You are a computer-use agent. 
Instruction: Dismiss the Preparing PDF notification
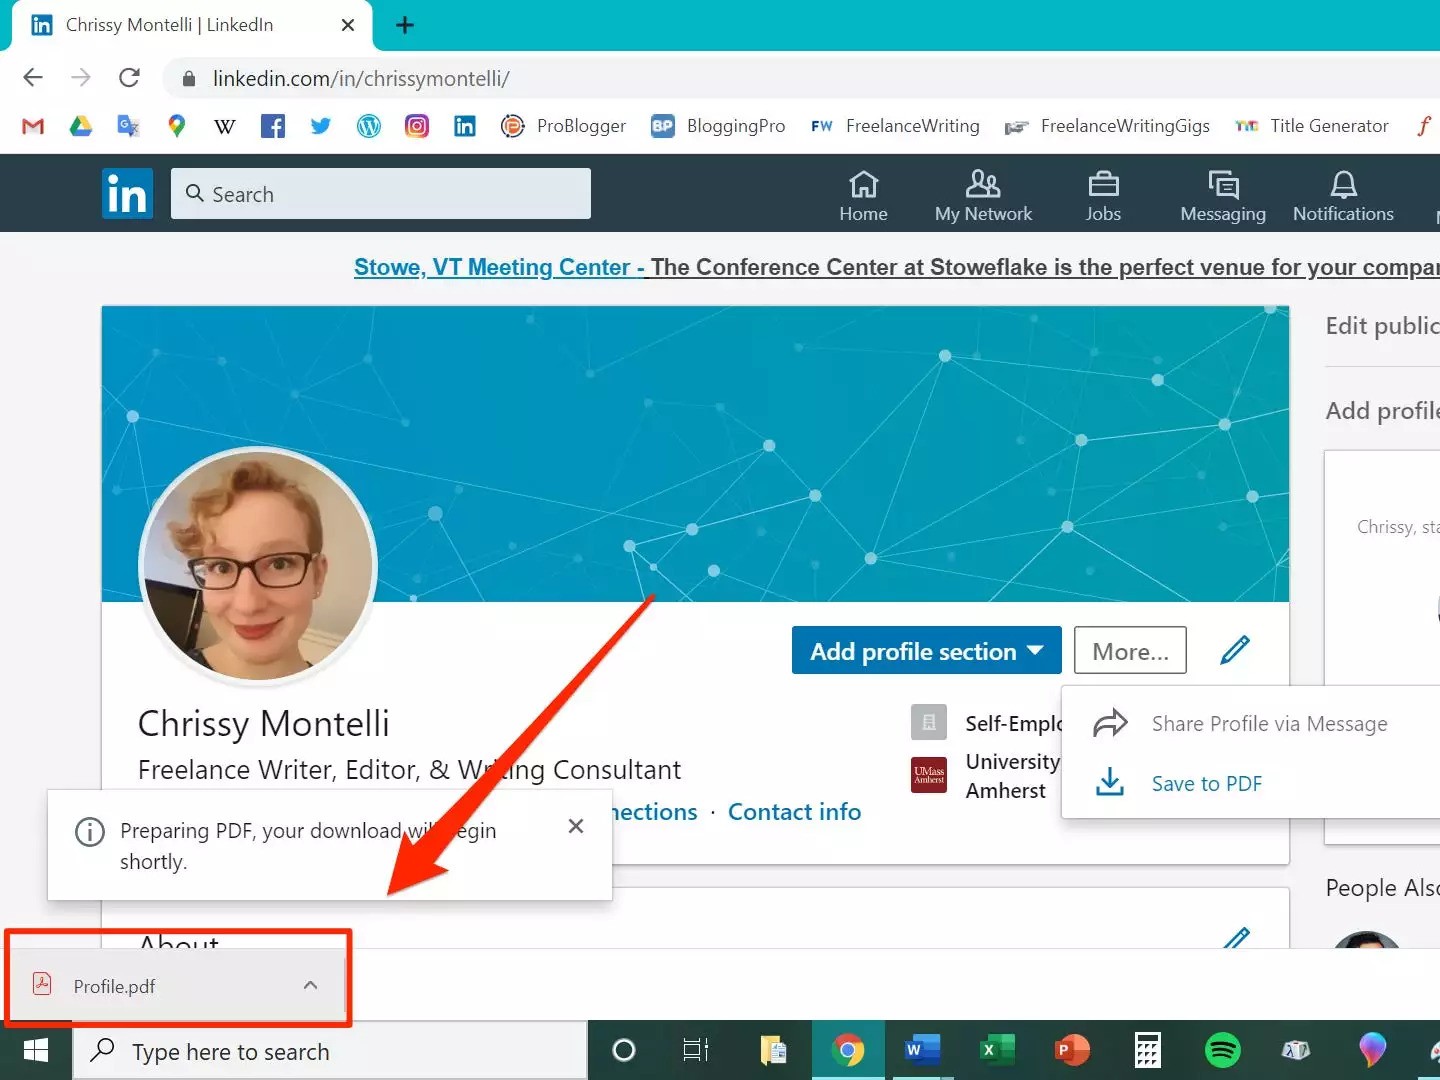[x=576, y=826]
